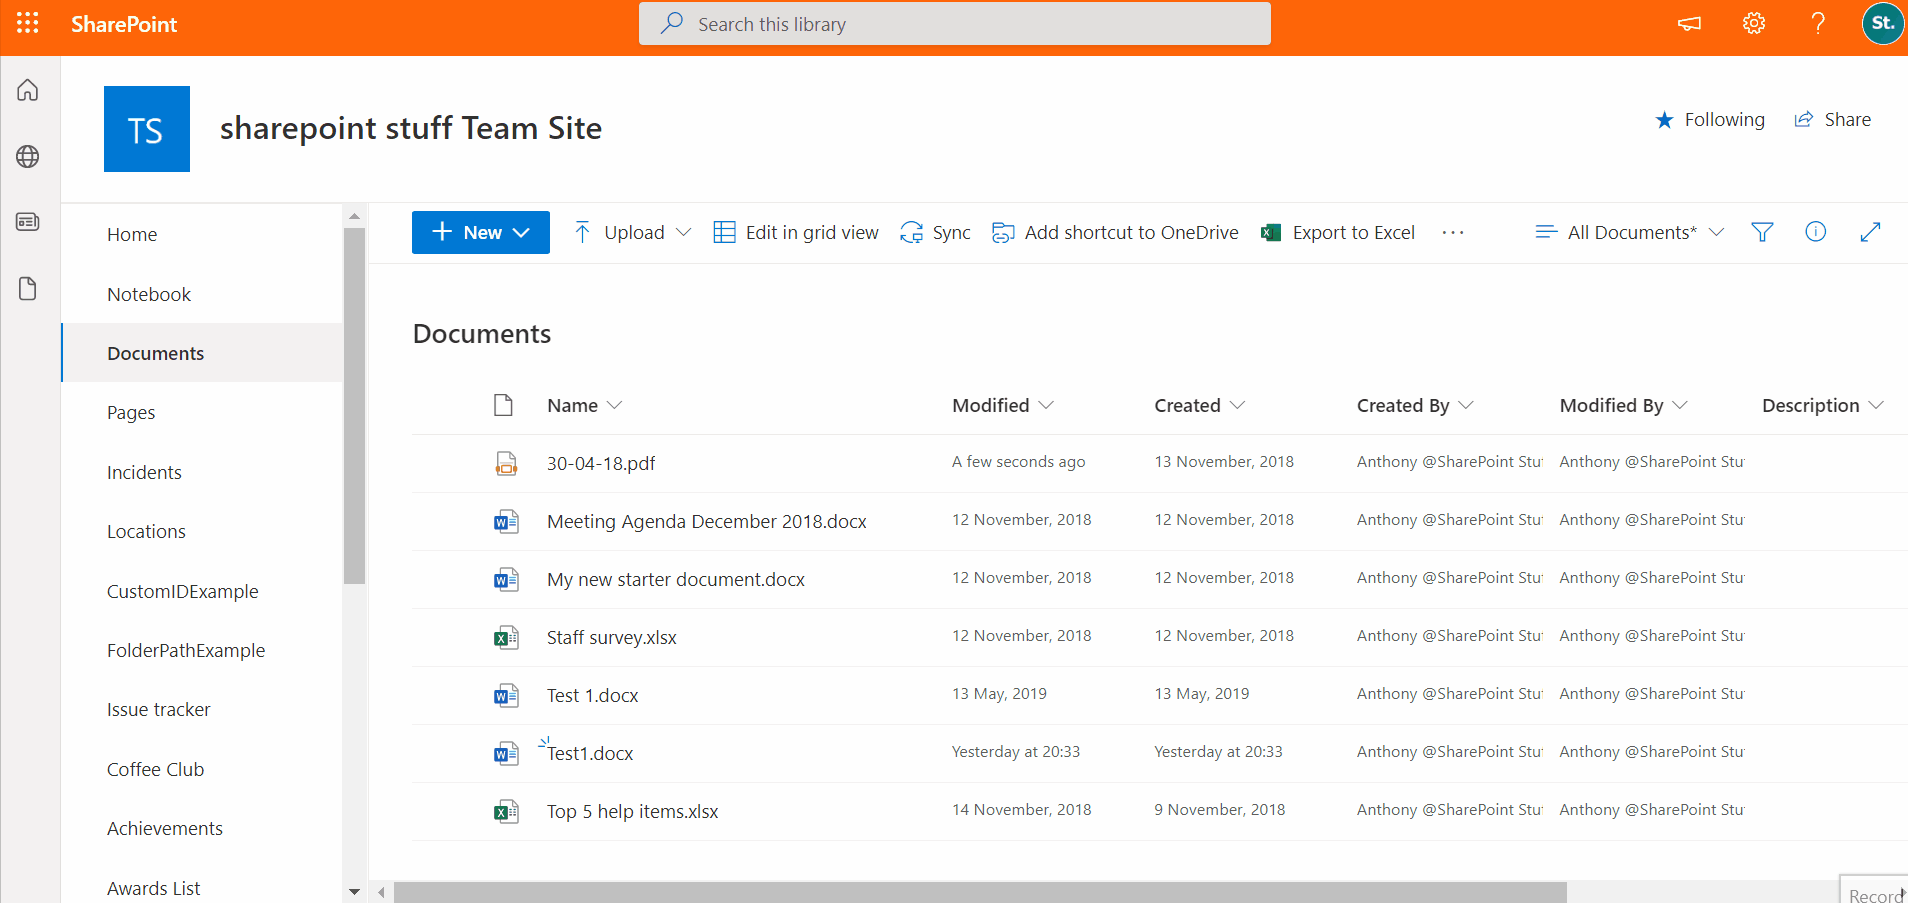Add shortcut to OneDrive
Screen dimensions: 1908x903
(x=1115, y=232)
